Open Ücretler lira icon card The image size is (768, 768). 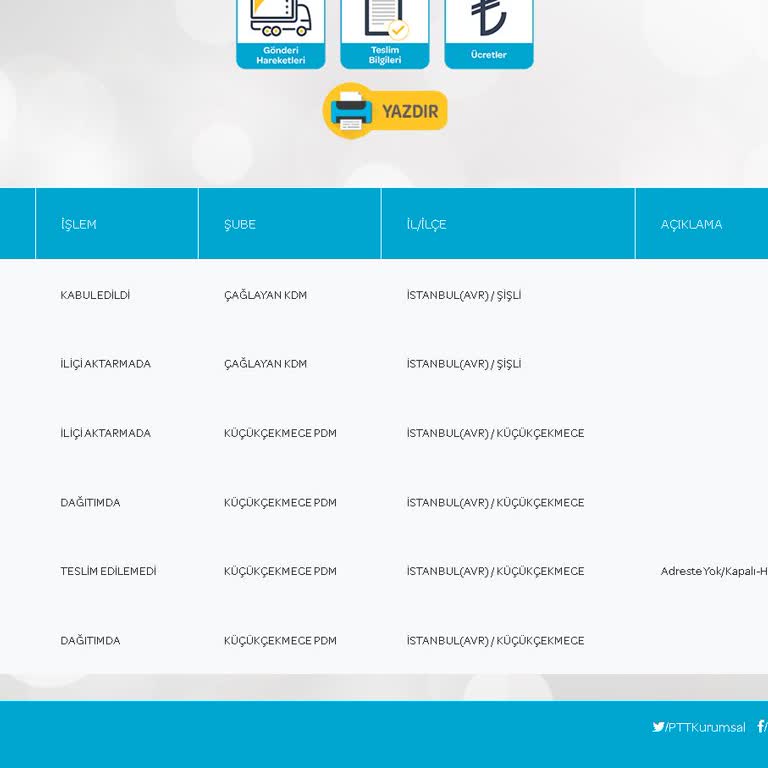489,34
